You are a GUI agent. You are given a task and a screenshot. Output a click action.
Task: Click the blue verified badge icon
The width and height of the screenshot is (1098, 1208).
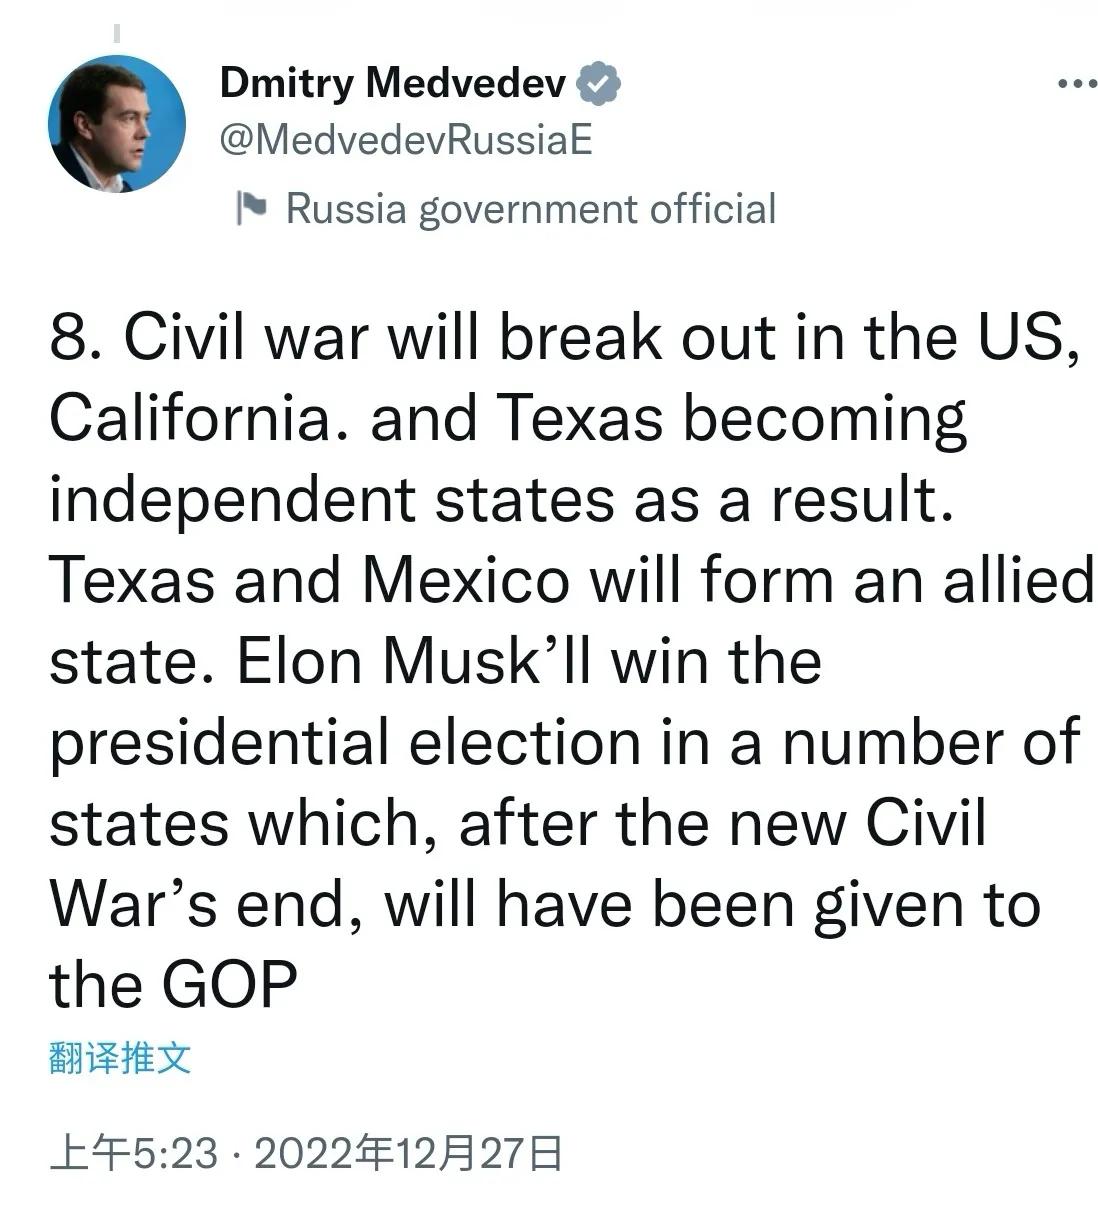600,84
